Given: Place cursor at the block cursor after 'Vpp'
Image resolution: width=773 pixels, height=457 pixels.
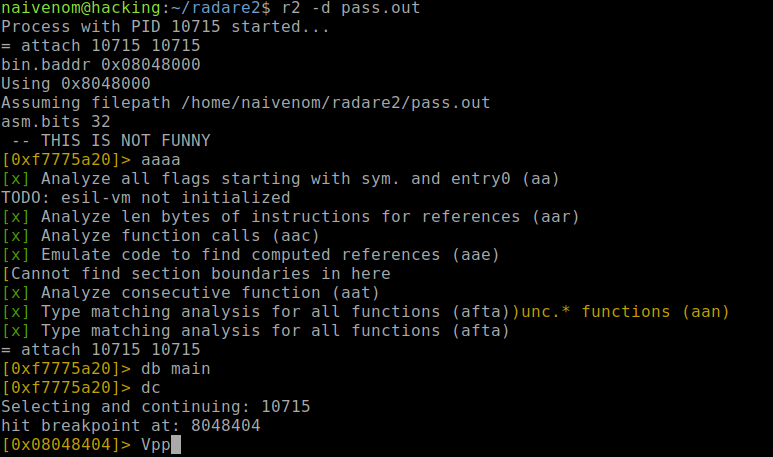Looking at the screenshot, I should click(x=175, y=445).
